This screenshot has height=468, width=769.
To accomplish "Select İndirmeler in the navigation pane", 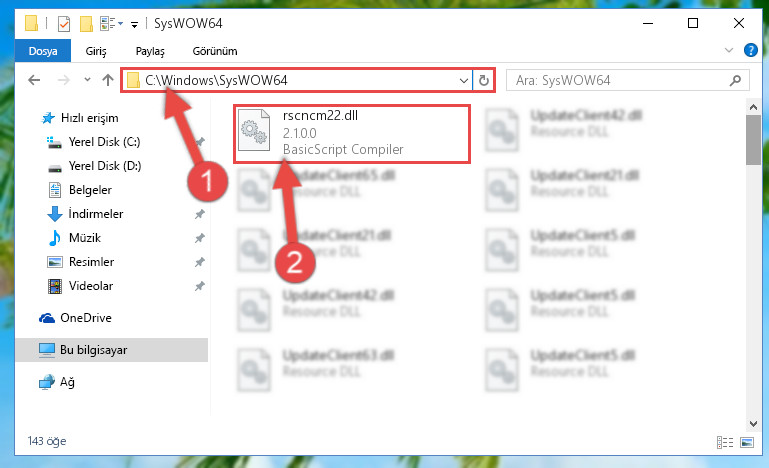I will click(96, 214).
